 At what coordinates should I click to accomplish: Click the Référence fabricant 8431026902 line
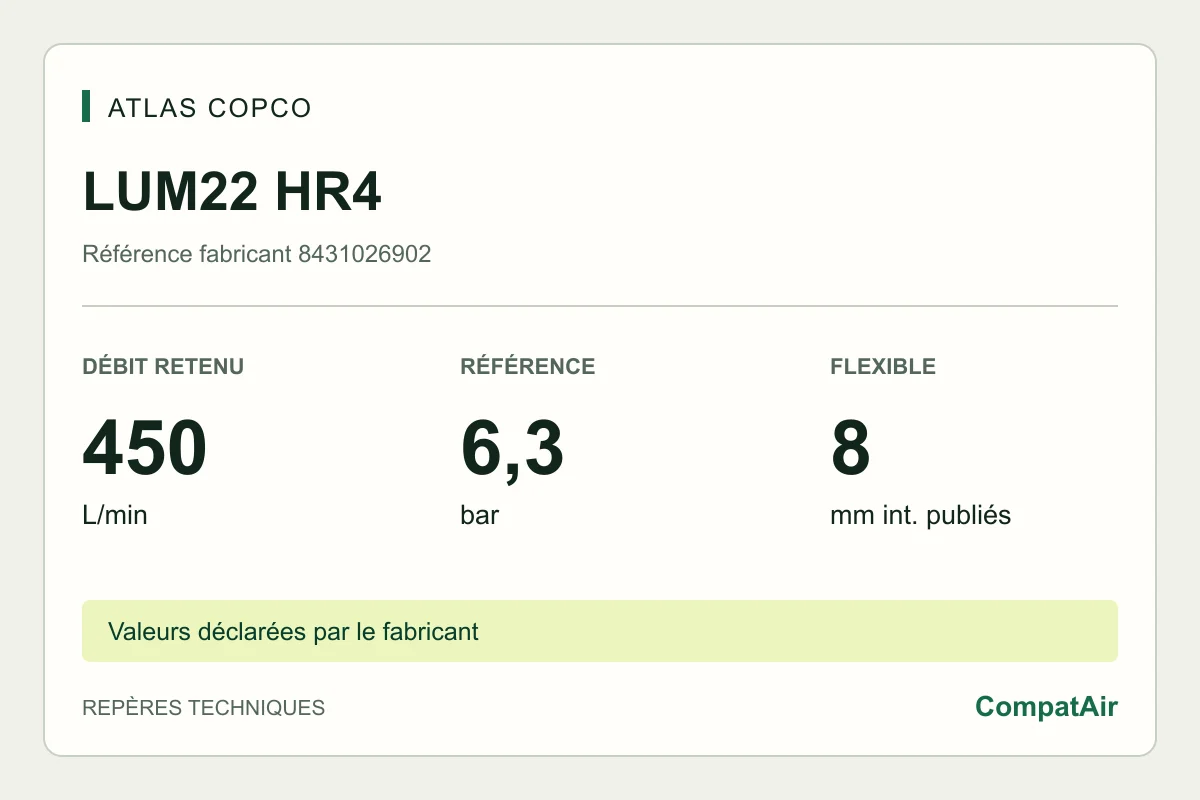[256, 254]
